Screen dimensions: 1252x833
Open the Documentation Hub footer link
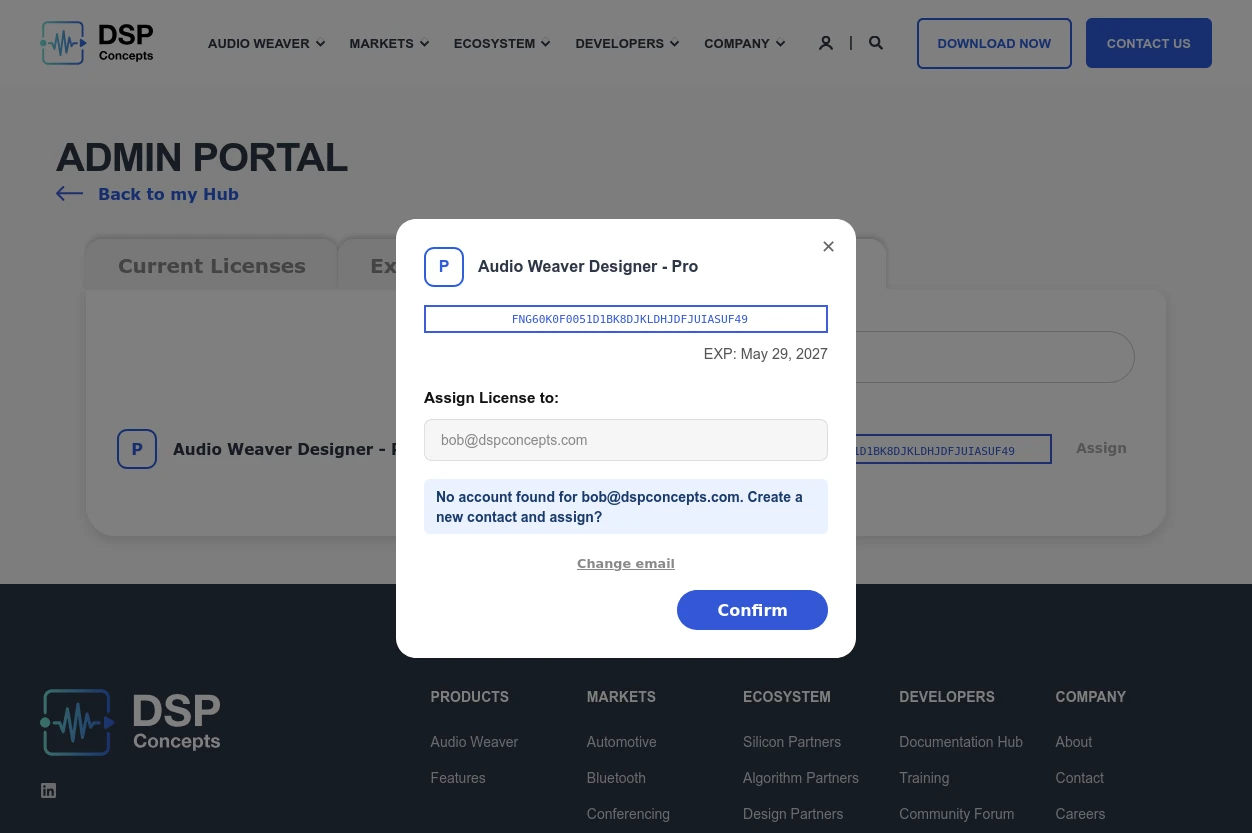point(961,742)
